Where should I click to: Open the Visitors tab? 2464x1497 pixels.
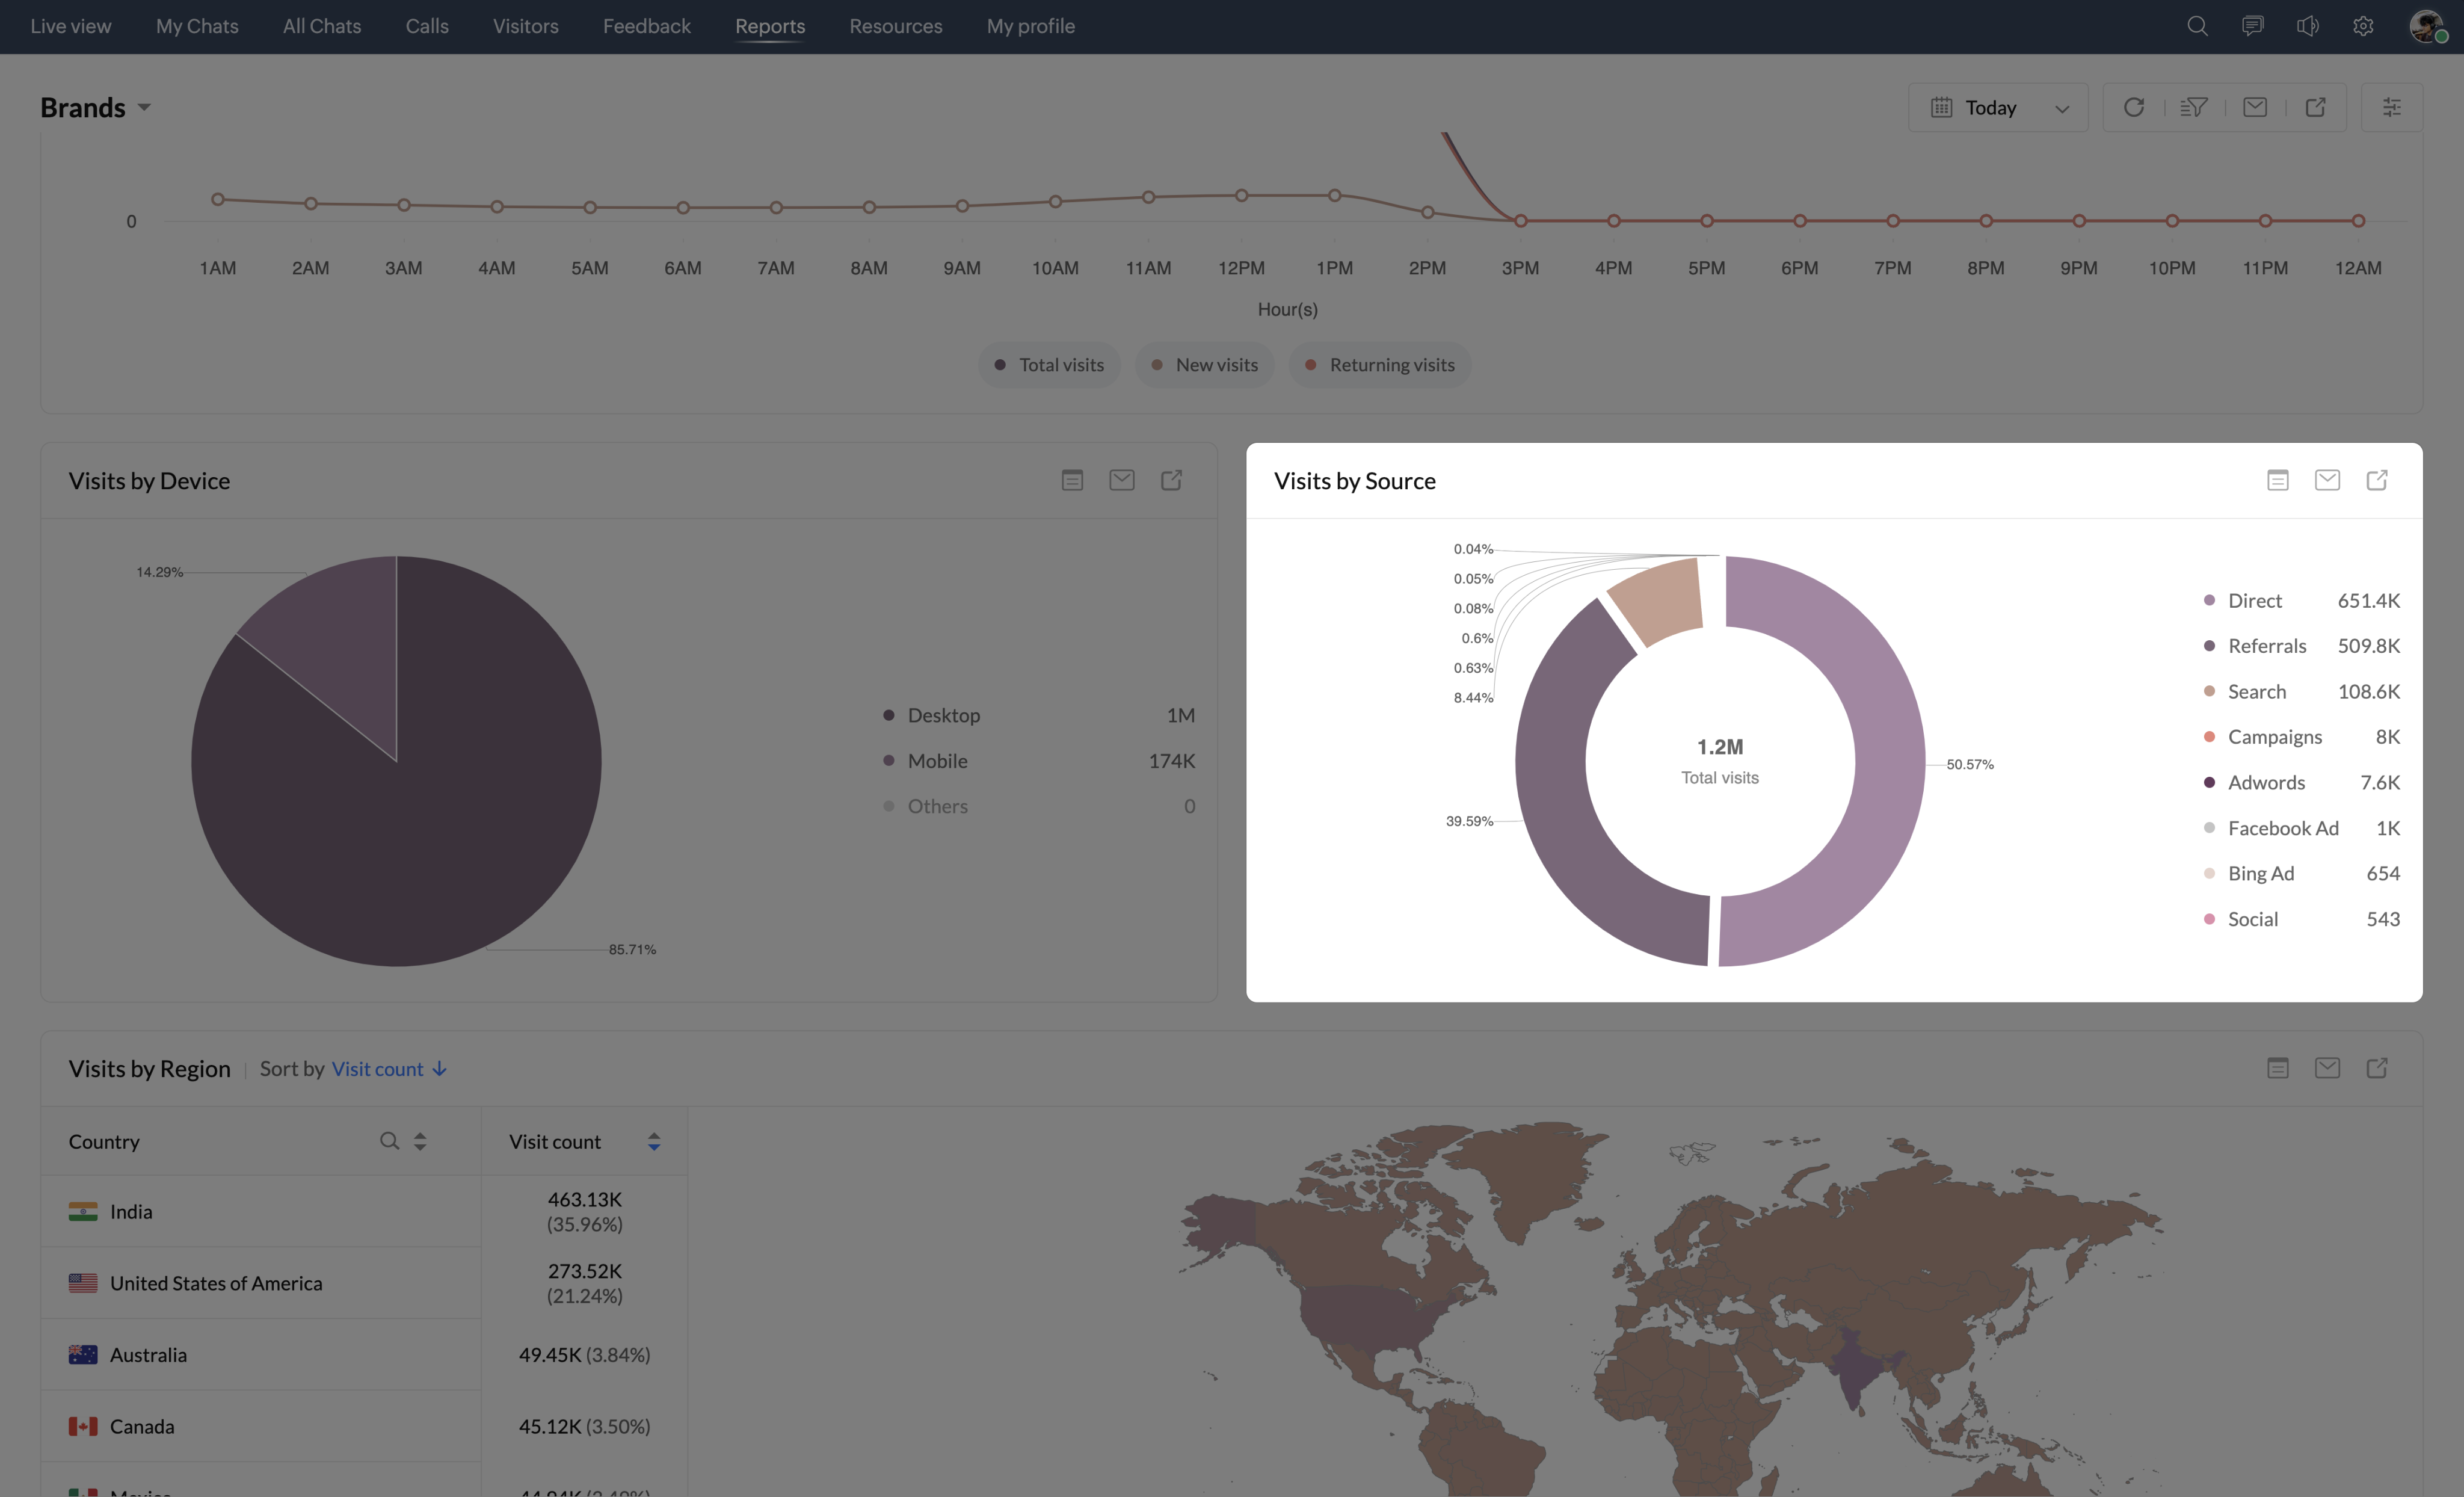525,26
